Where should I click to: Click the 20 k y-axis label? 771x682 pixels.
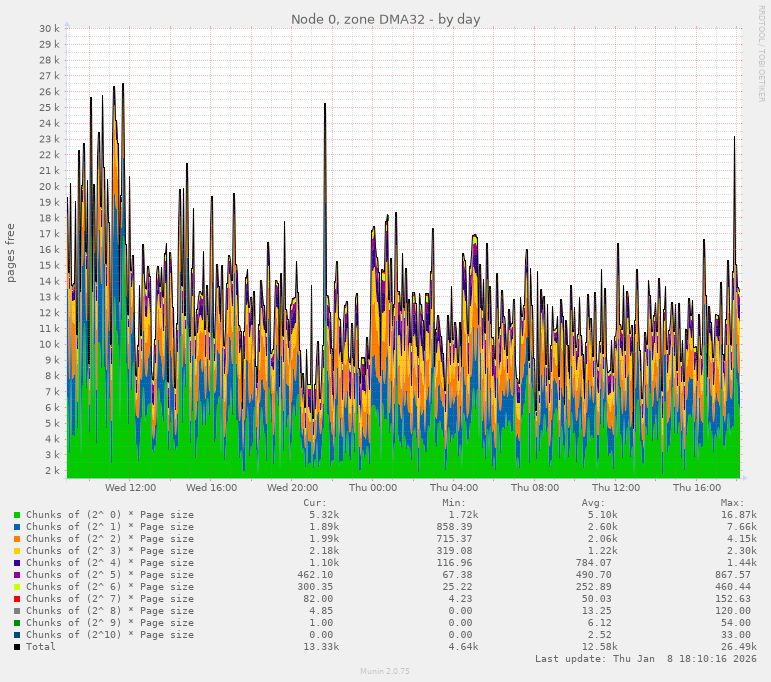pyautogui.click(x=49, y=187)
